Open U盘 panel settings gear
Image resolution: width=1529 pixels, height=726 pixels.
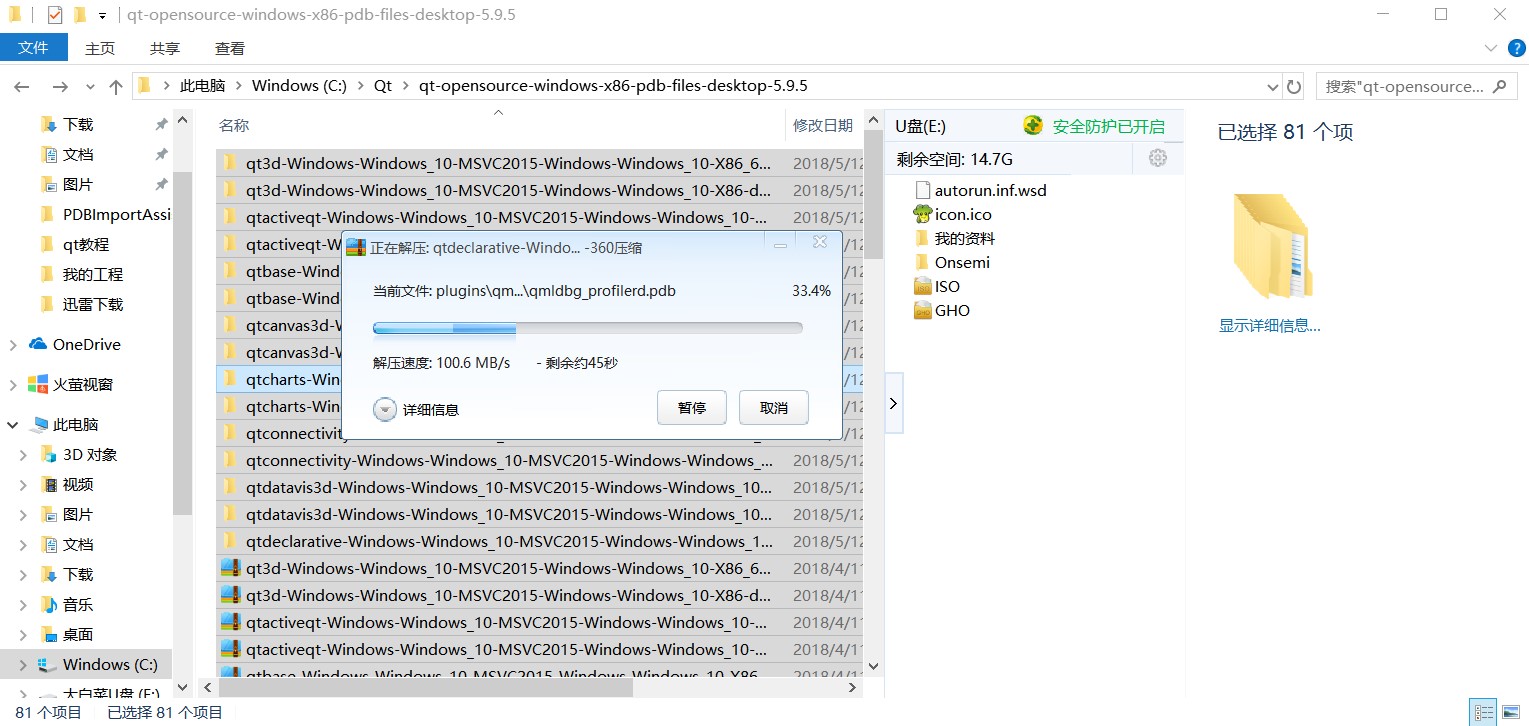coord(1158,158)
